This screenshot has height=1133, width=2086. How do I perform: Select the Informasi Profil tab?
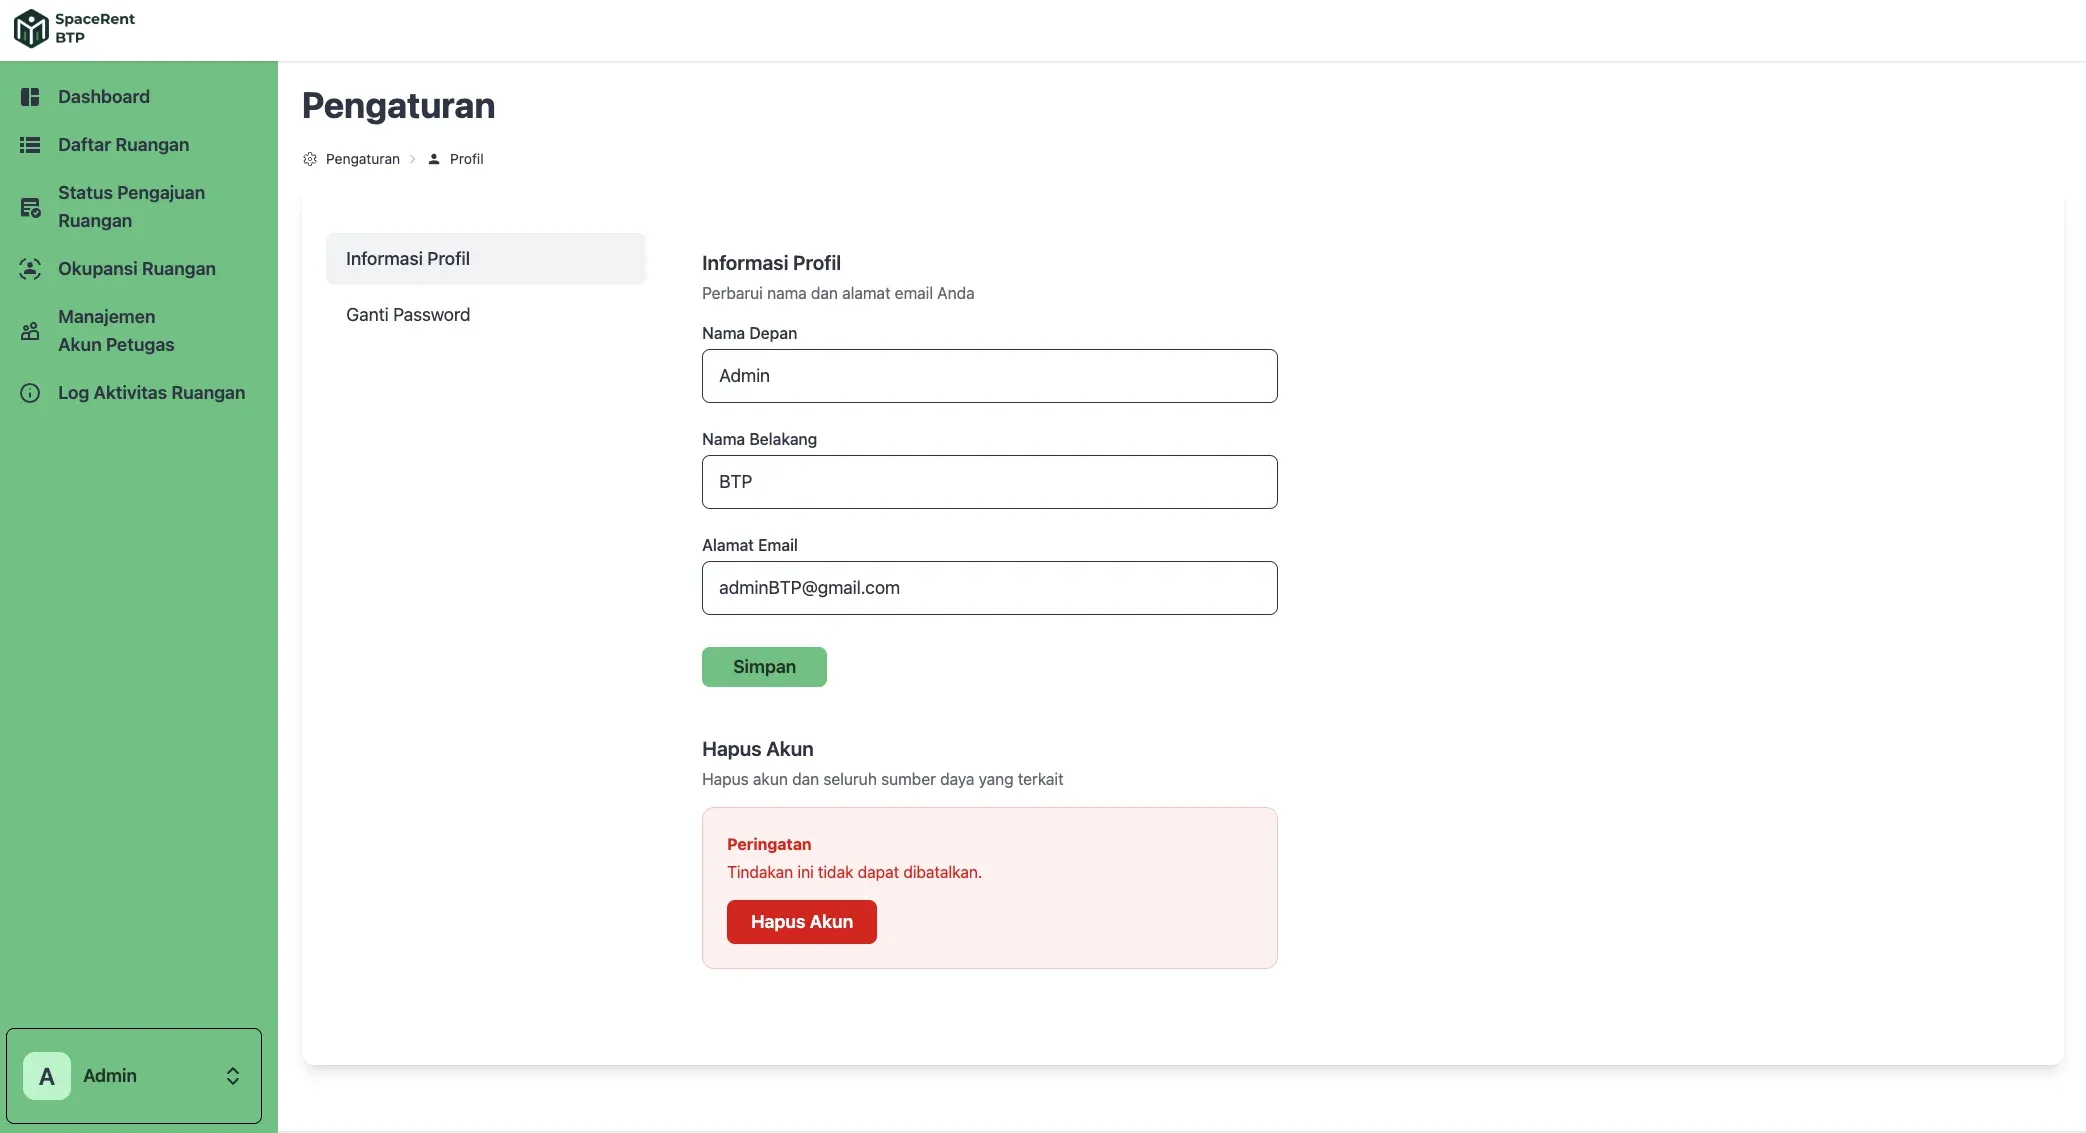click(486, 259)
